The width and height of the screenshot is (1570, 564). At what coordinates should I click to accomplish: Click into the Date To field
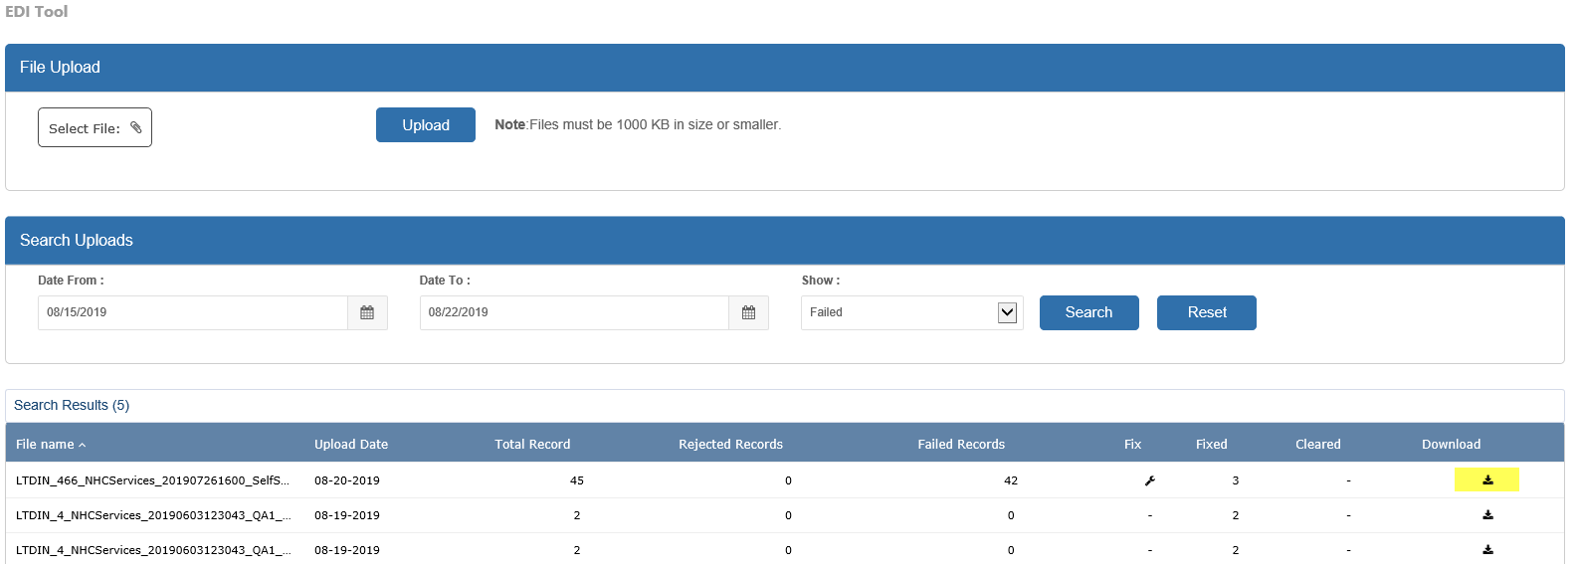pyautogui.click(x=573, y=313)
